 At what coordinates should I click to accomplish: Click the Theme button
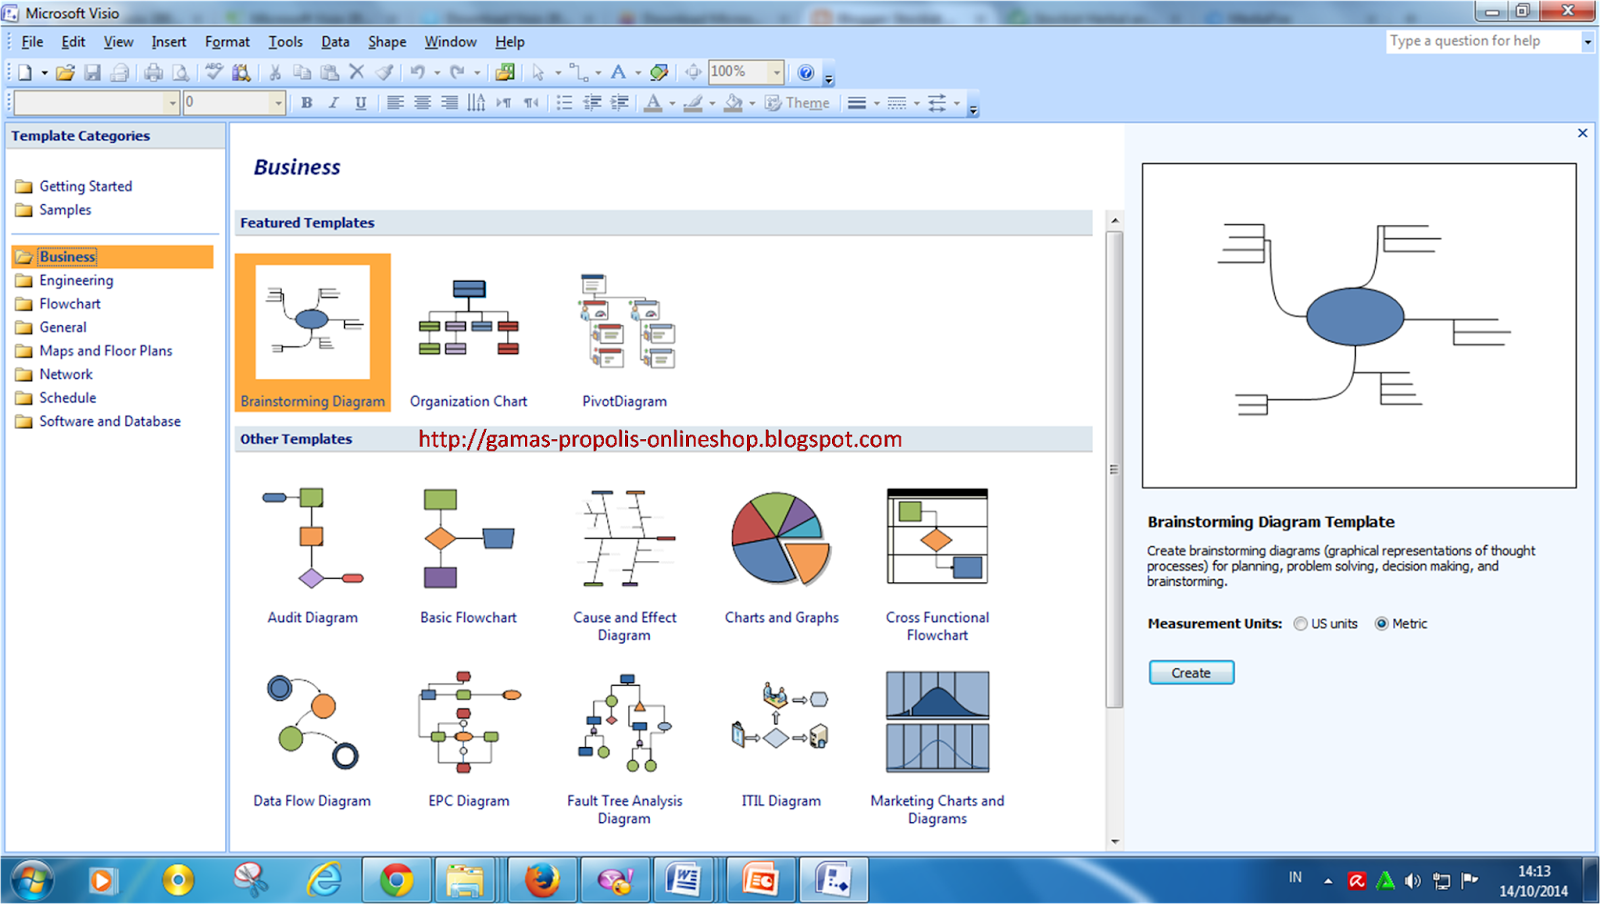pyautogui.click(x=797, y=103)
